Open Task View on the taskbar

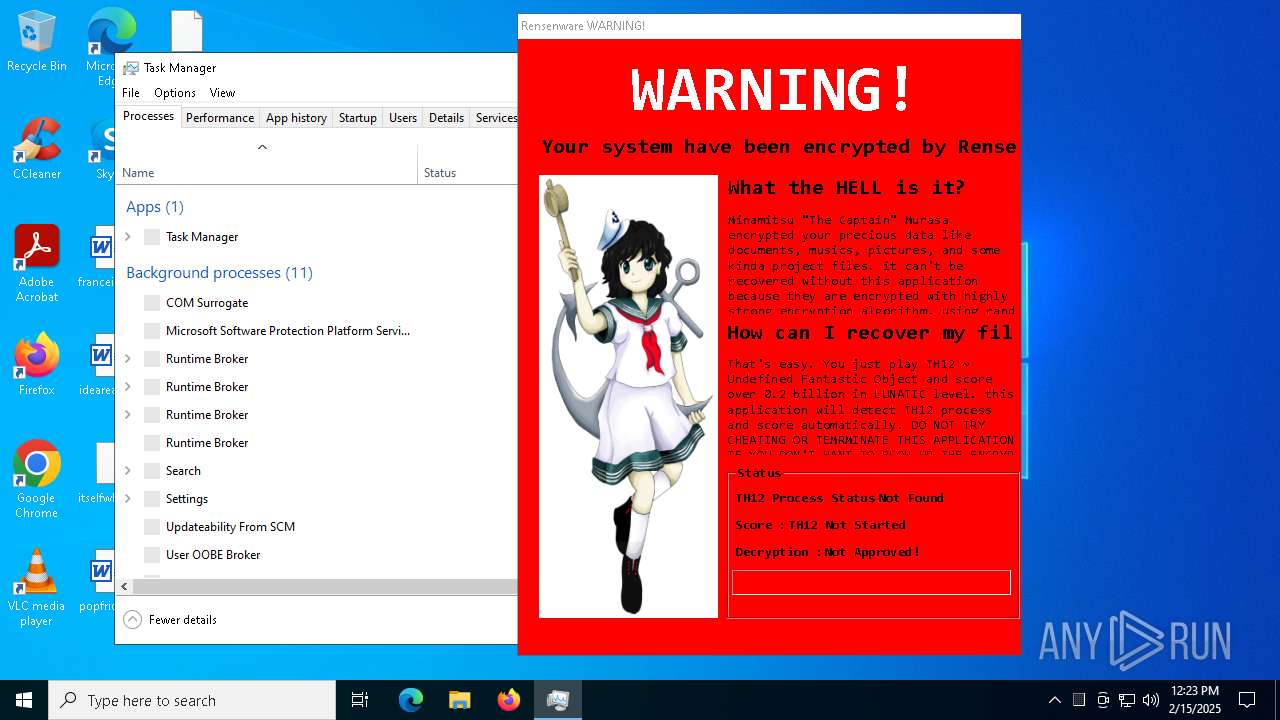click(x=360, y=700)
